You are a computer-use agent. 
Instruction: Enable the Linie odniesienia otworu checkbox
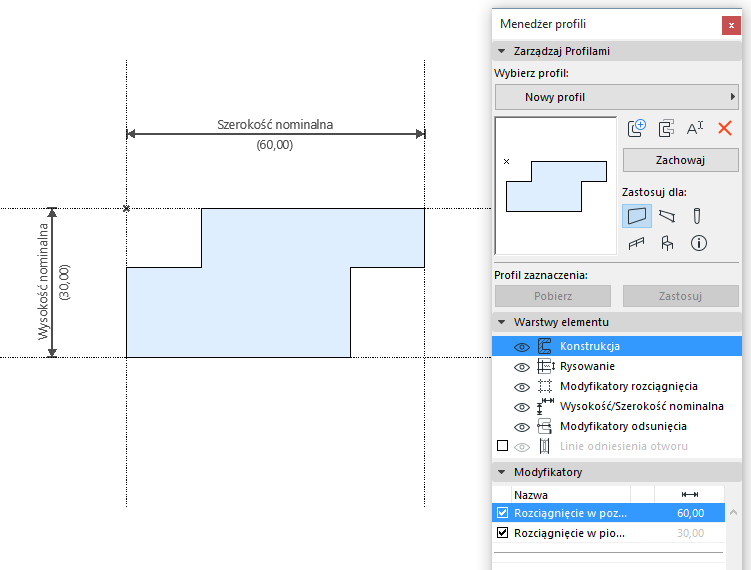pyautogui.click(x=502, y=446)
